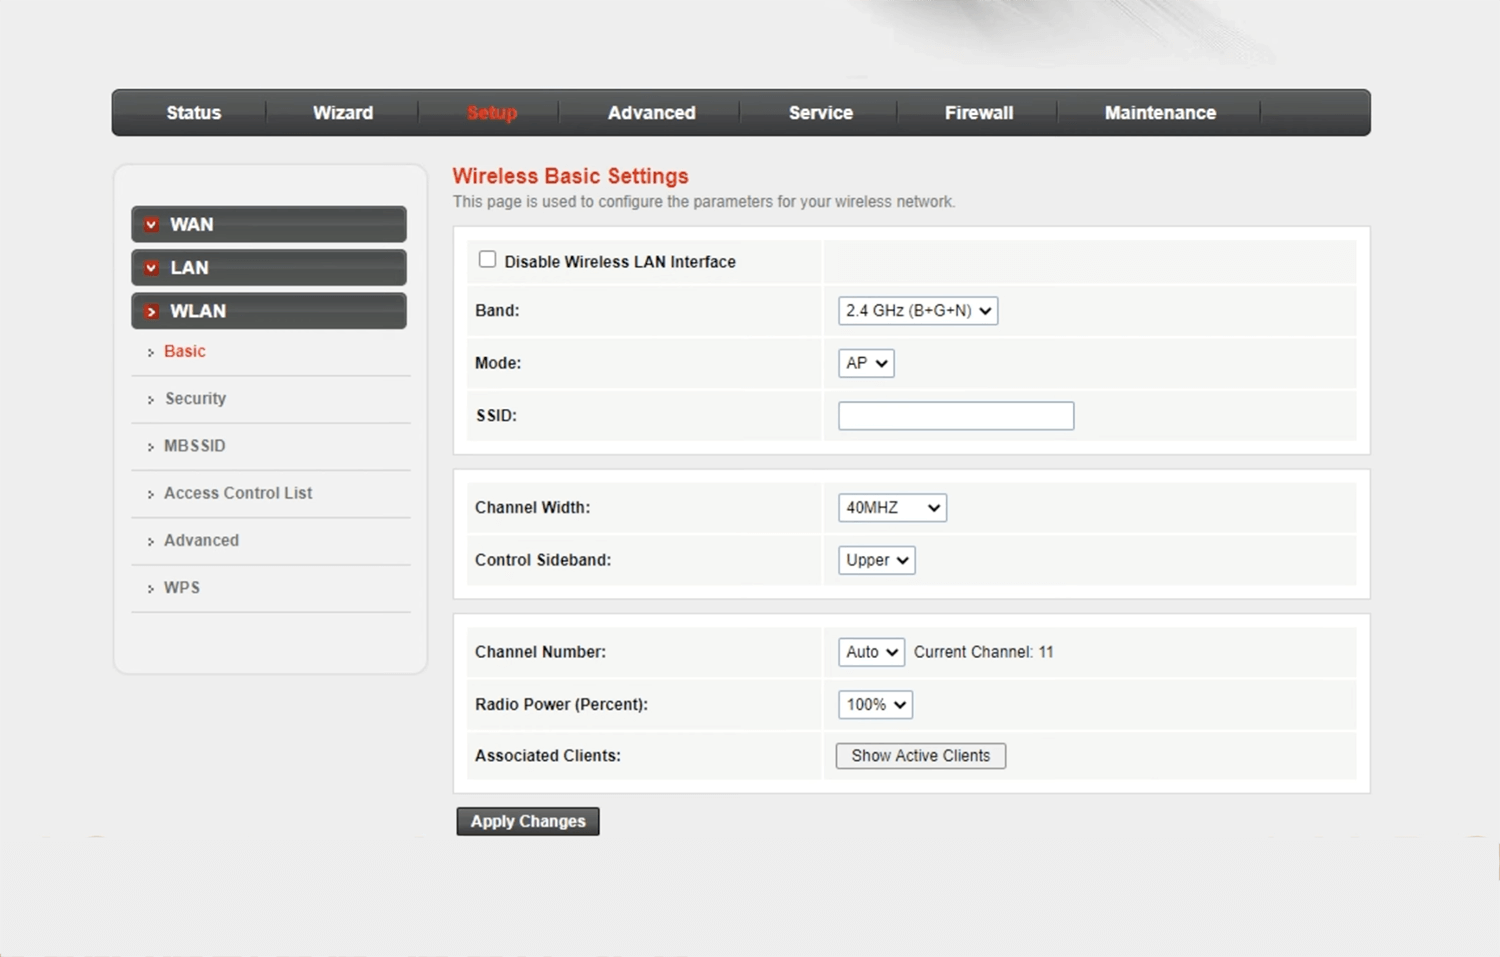Open the Security page in sidebar

coord(195,399)
